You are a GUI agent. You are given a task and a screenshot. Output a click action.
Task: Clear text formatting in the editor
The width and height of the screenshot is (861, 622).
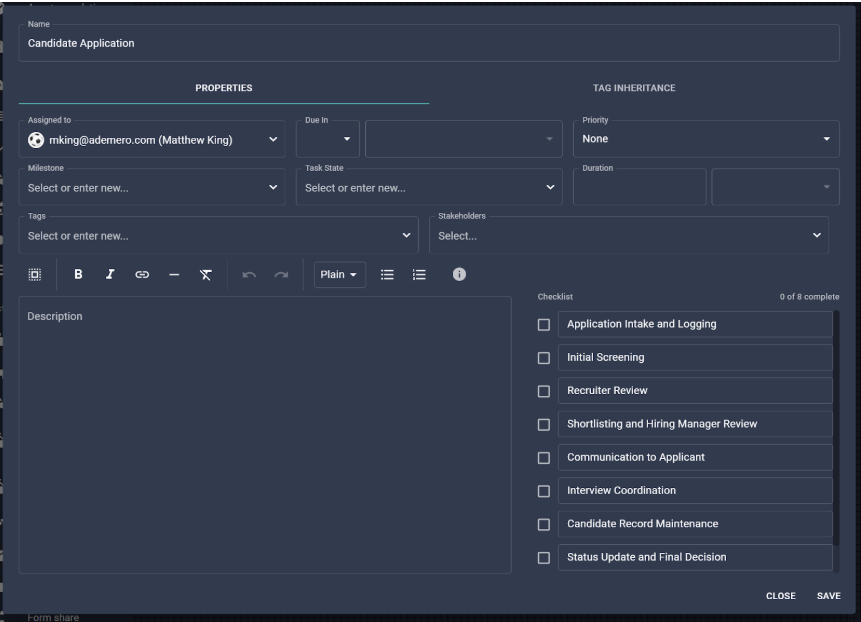coord(205,274)
